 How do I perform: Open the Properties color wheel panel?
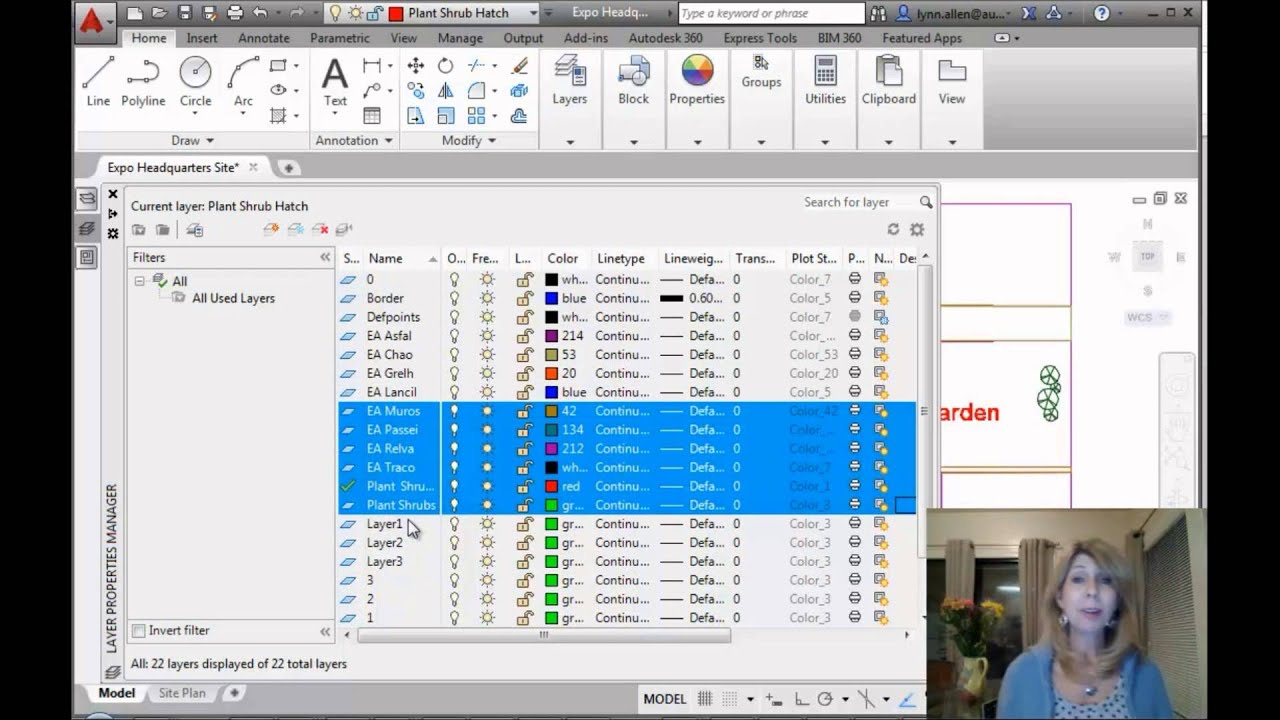click(697, 80)
